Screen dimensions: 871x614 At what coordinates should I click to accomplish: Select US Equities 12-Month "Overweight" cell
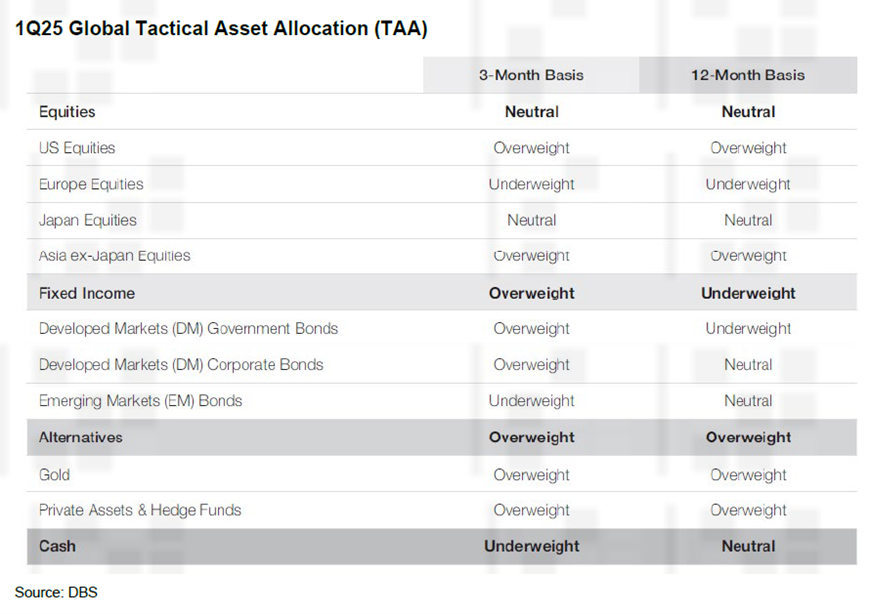(748, 148)
